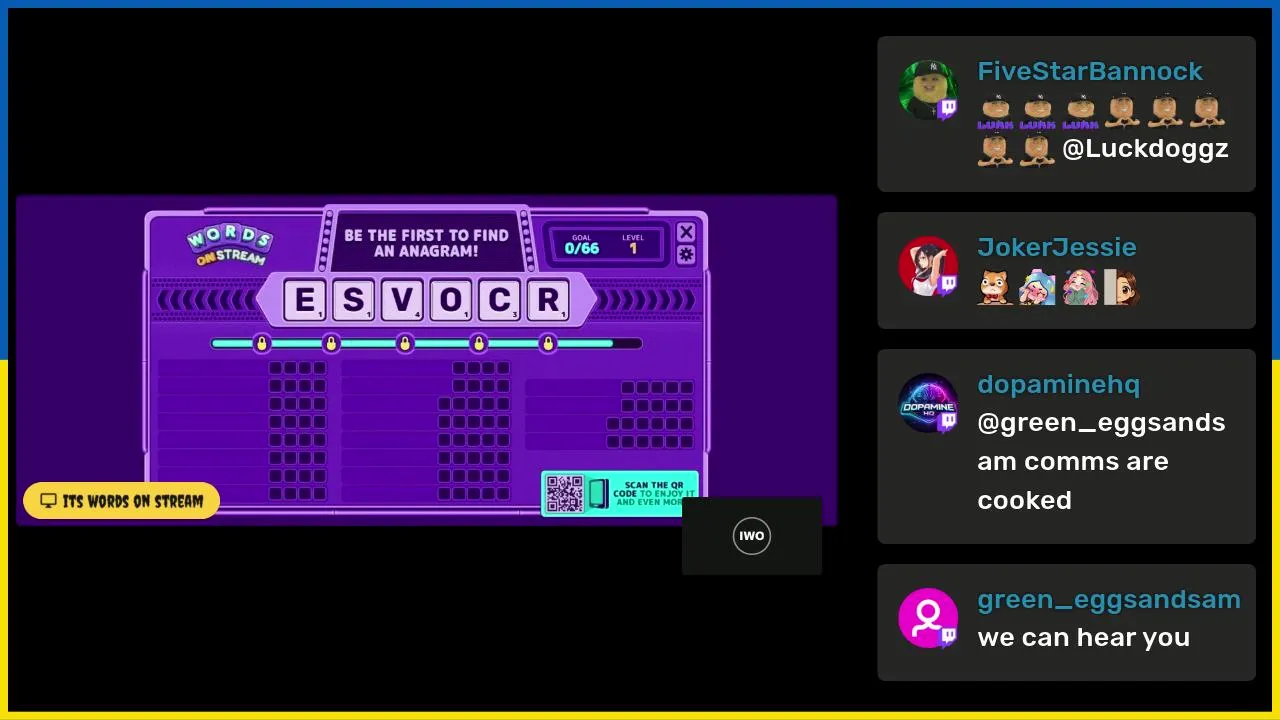Click the pink-haired emote from JokerJessie
This screenshot has height=720, width=1280.
coord(1080,287)
